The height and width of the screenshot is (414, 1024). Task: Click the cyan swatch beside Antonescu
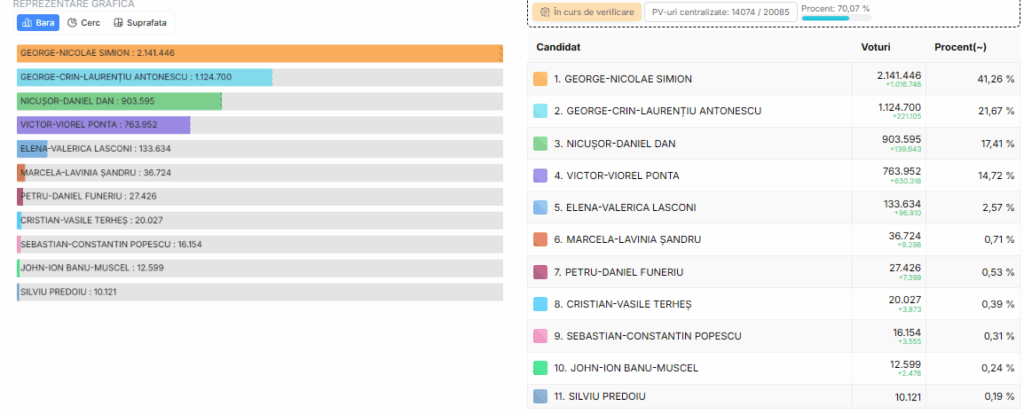pyautogui.click(x=540, y=111)
